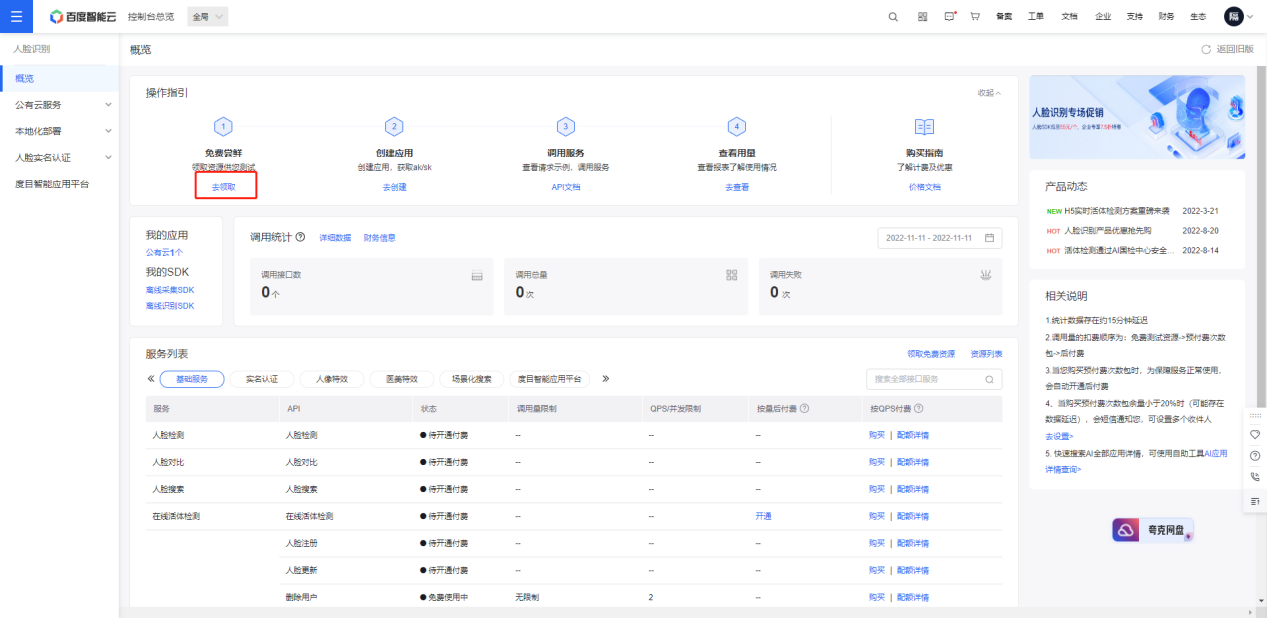Click the help icon beside 按QPS付费
The image size is (1267, 618).
click(918, 408)
